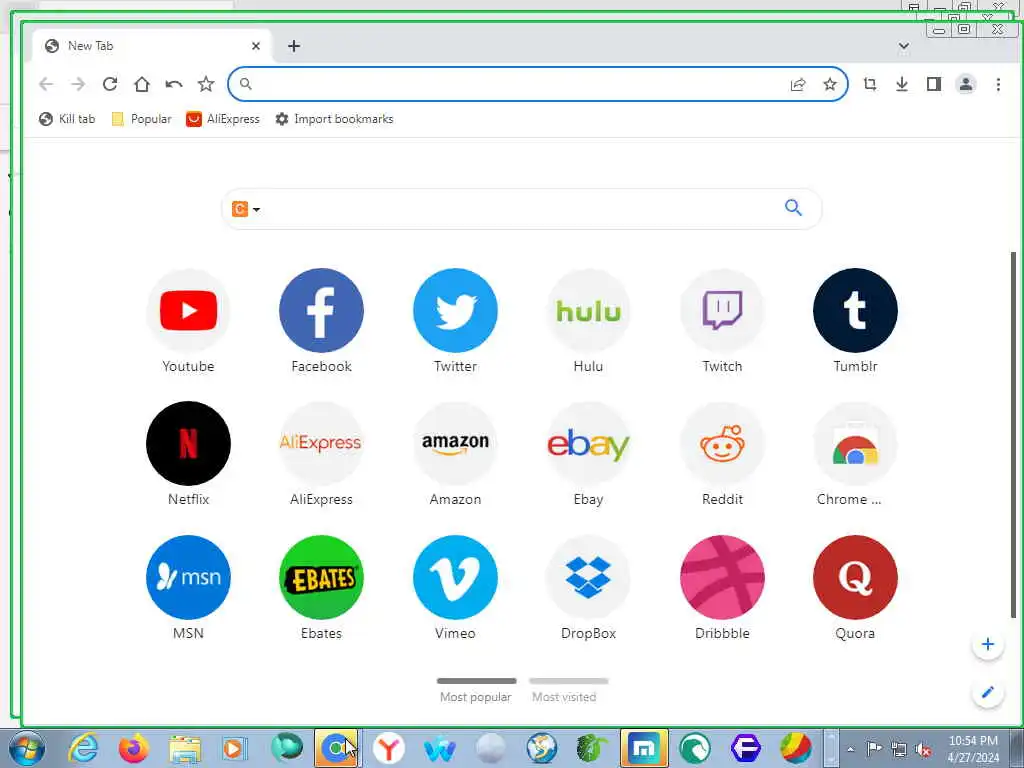Image resolution: width=1024 pixels, height=768 pixels.
Task: Open the downloads icon in toolbar
Action: click(x=902, y=84)
